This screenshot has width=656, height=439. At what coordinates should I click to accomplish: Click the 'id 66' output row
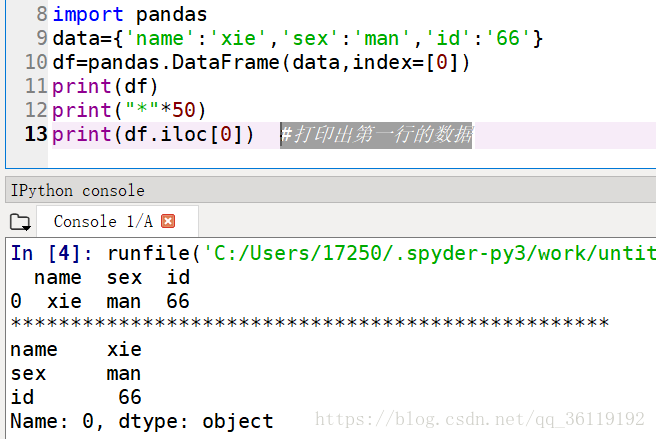click(76, 397)
